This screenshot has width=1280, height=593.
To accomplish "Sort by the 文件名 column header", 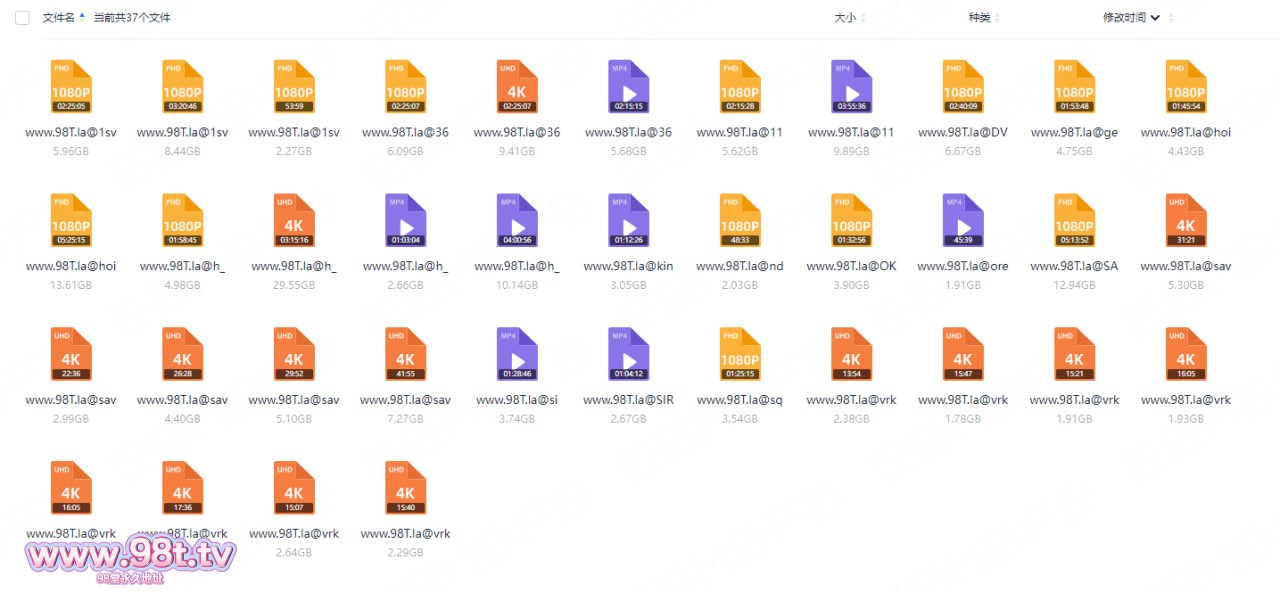I will 58,18.
